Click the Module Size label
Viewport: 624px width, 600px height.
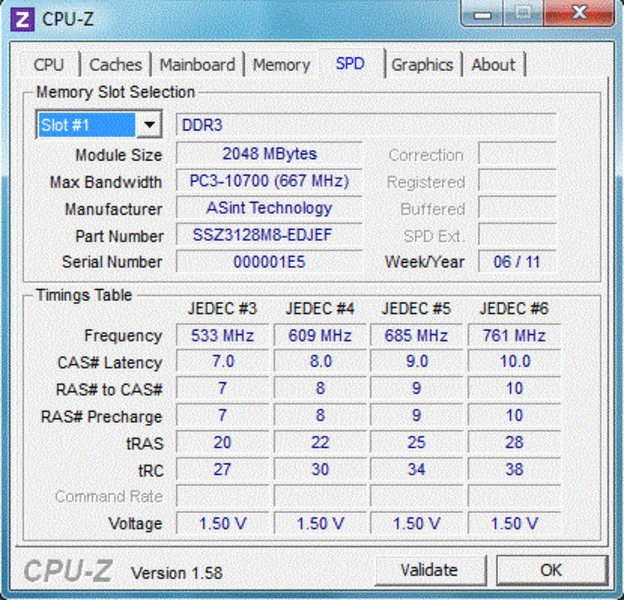[x=119, y=155]
